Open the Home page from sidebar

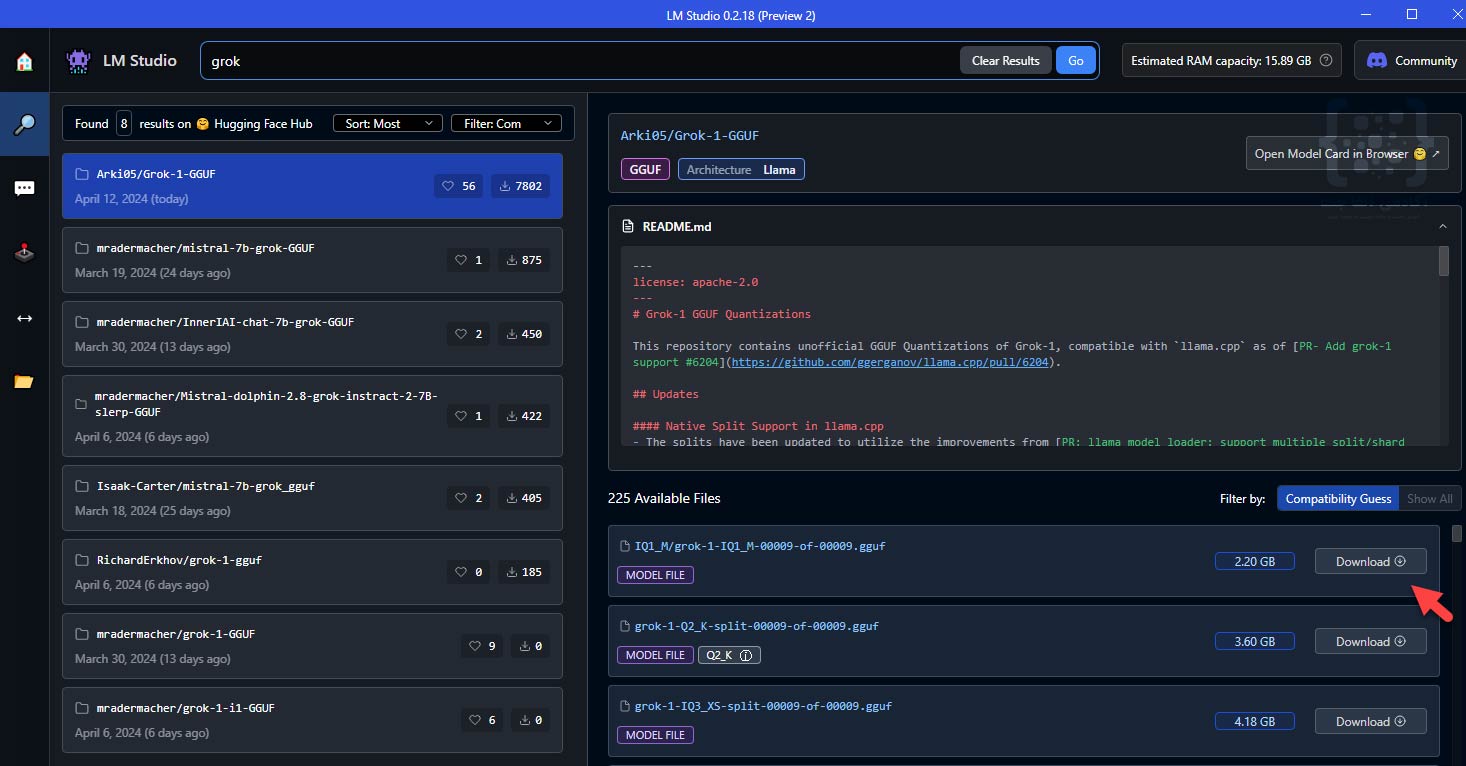(x=24, y=62)
